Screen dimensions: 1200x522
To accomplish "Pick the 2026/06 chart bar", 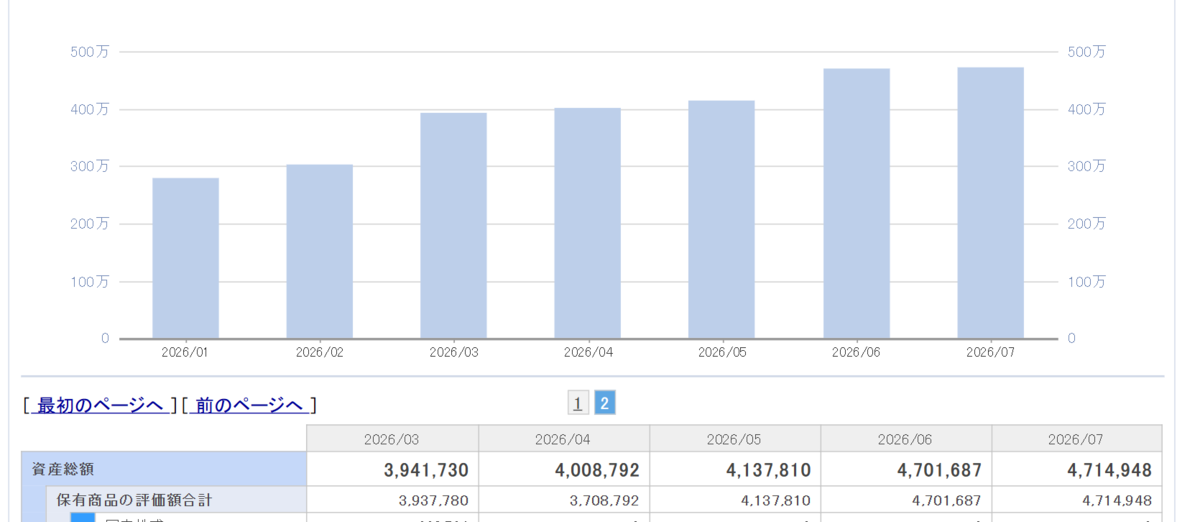I will (857, 204).
